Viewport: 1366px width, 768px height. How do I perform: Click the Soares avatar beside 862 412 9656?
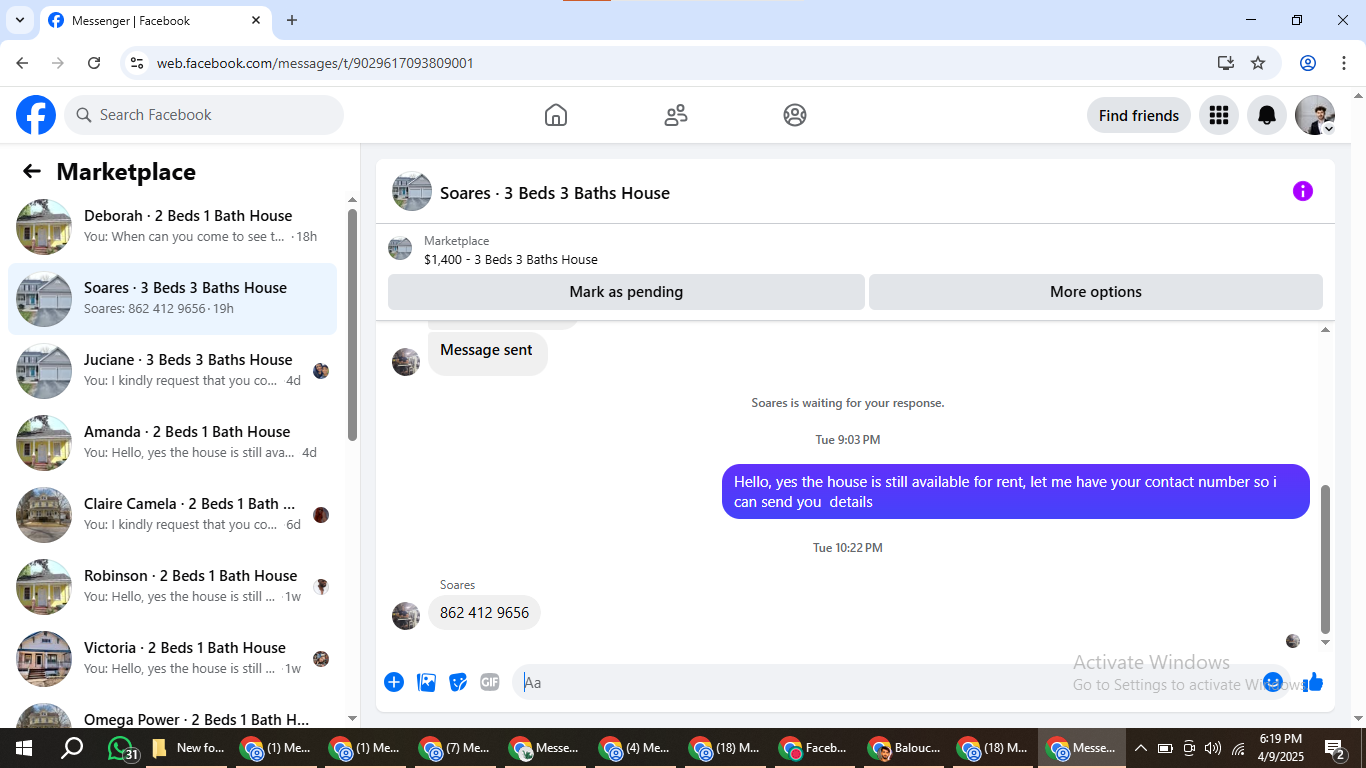[406, 616]
